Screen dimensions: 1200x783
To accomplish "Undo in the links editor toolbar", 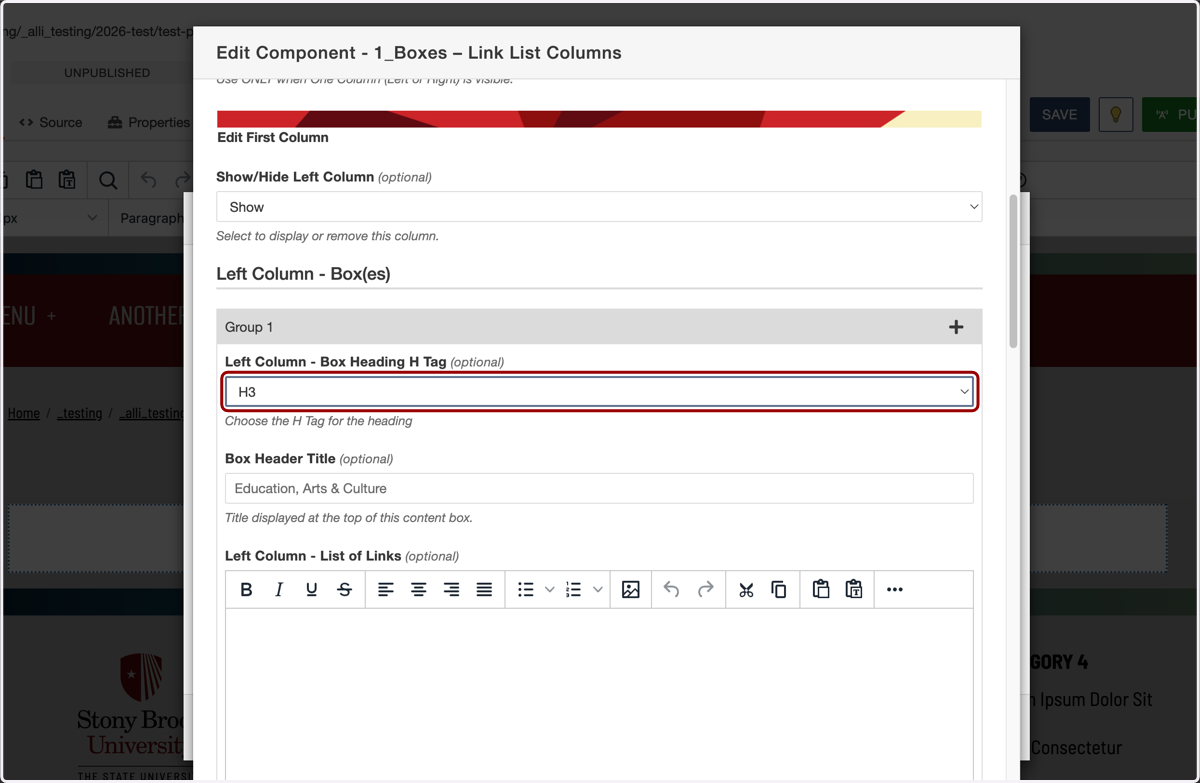I will coord(672,590).
